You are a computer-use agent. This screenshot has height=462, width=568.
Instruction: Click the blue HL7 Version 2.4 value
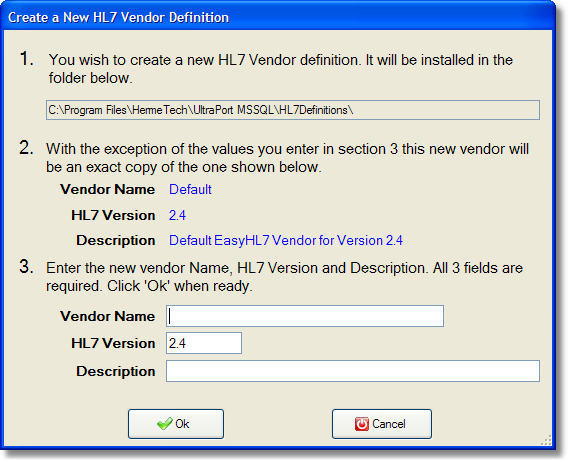pyautogui.click(x=177, y=216)
